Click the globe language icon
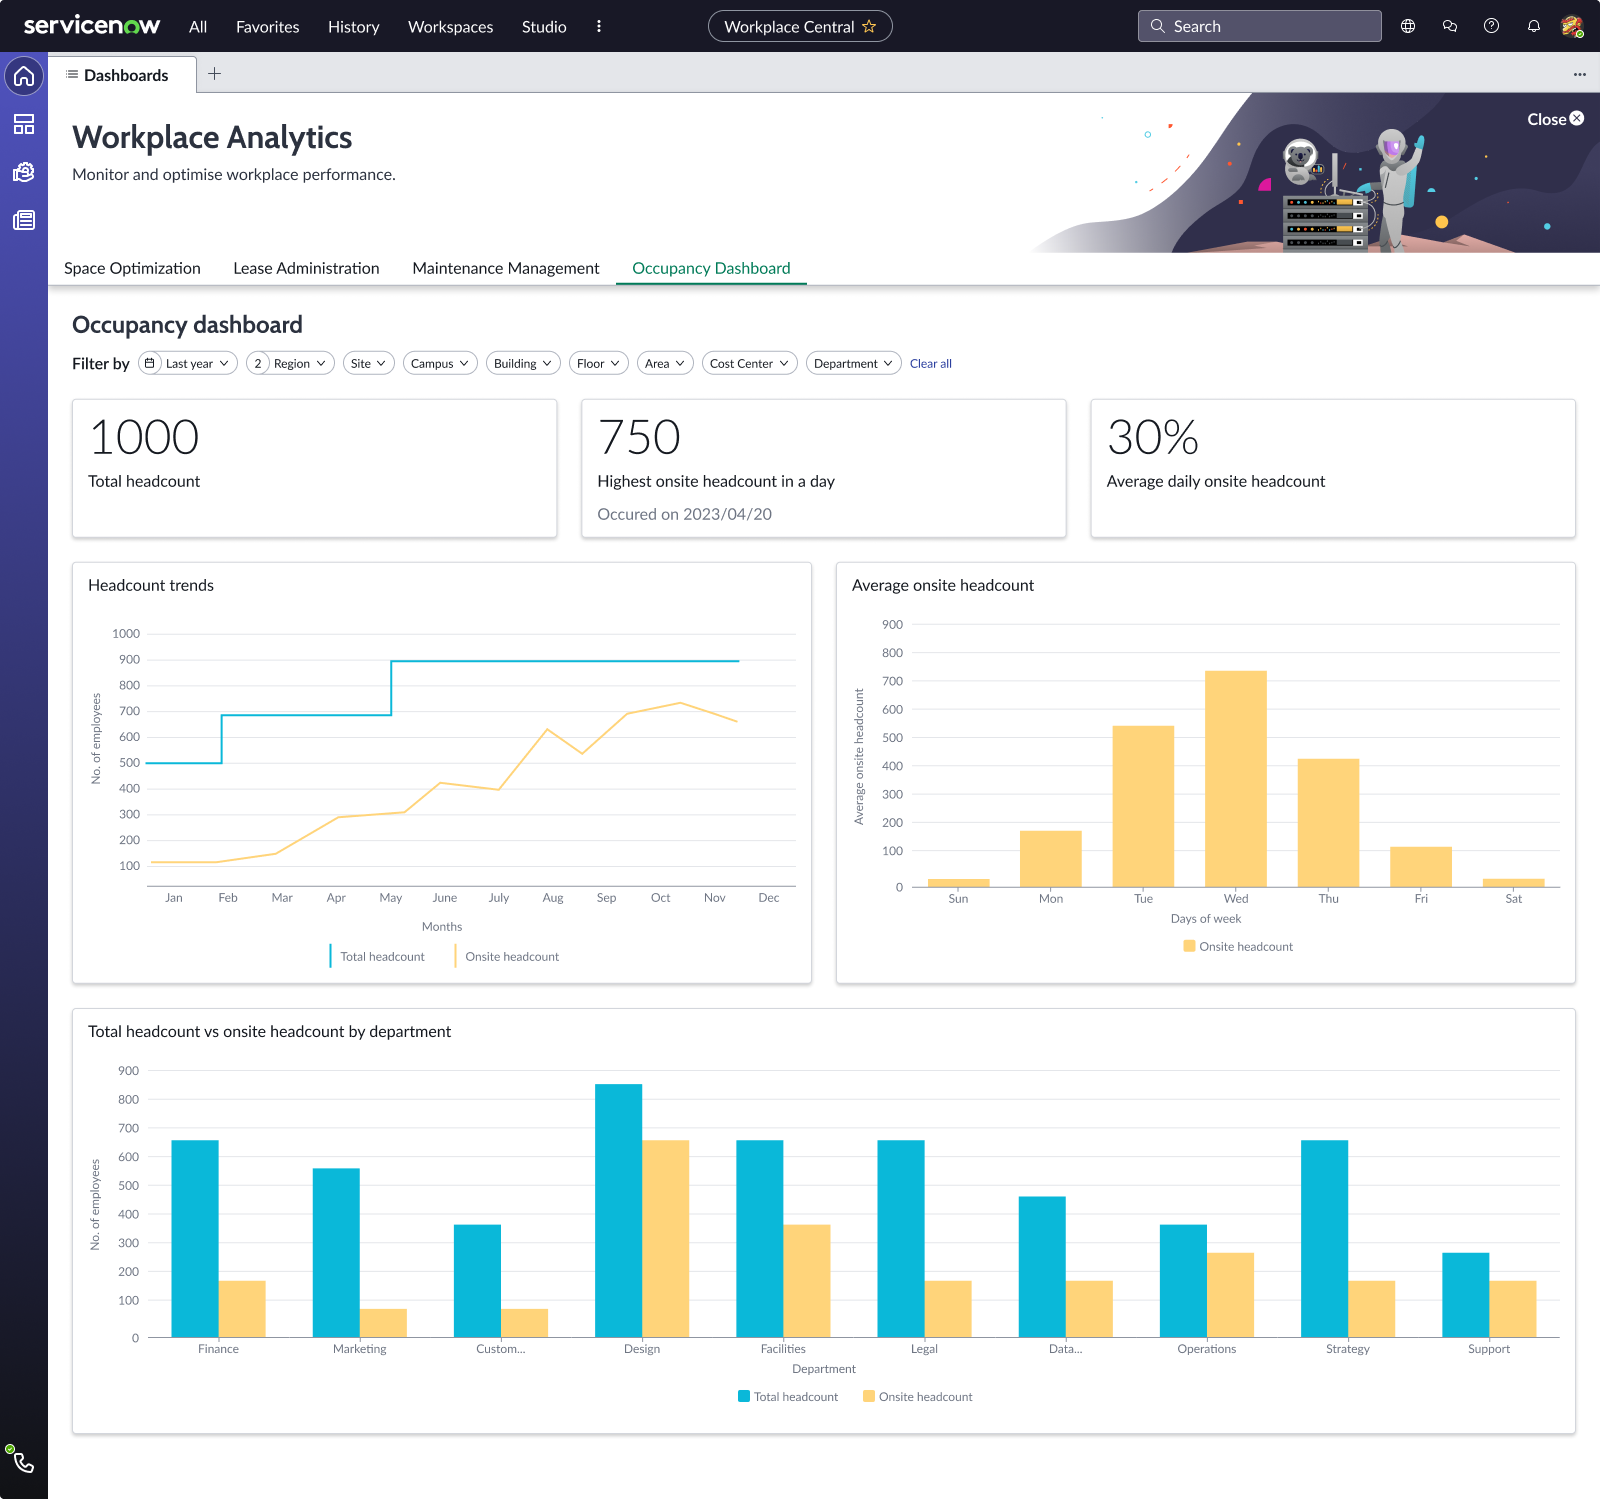Image resolution: width=1600 pixels, height=1499 pixels. [x=1408, y=26]
